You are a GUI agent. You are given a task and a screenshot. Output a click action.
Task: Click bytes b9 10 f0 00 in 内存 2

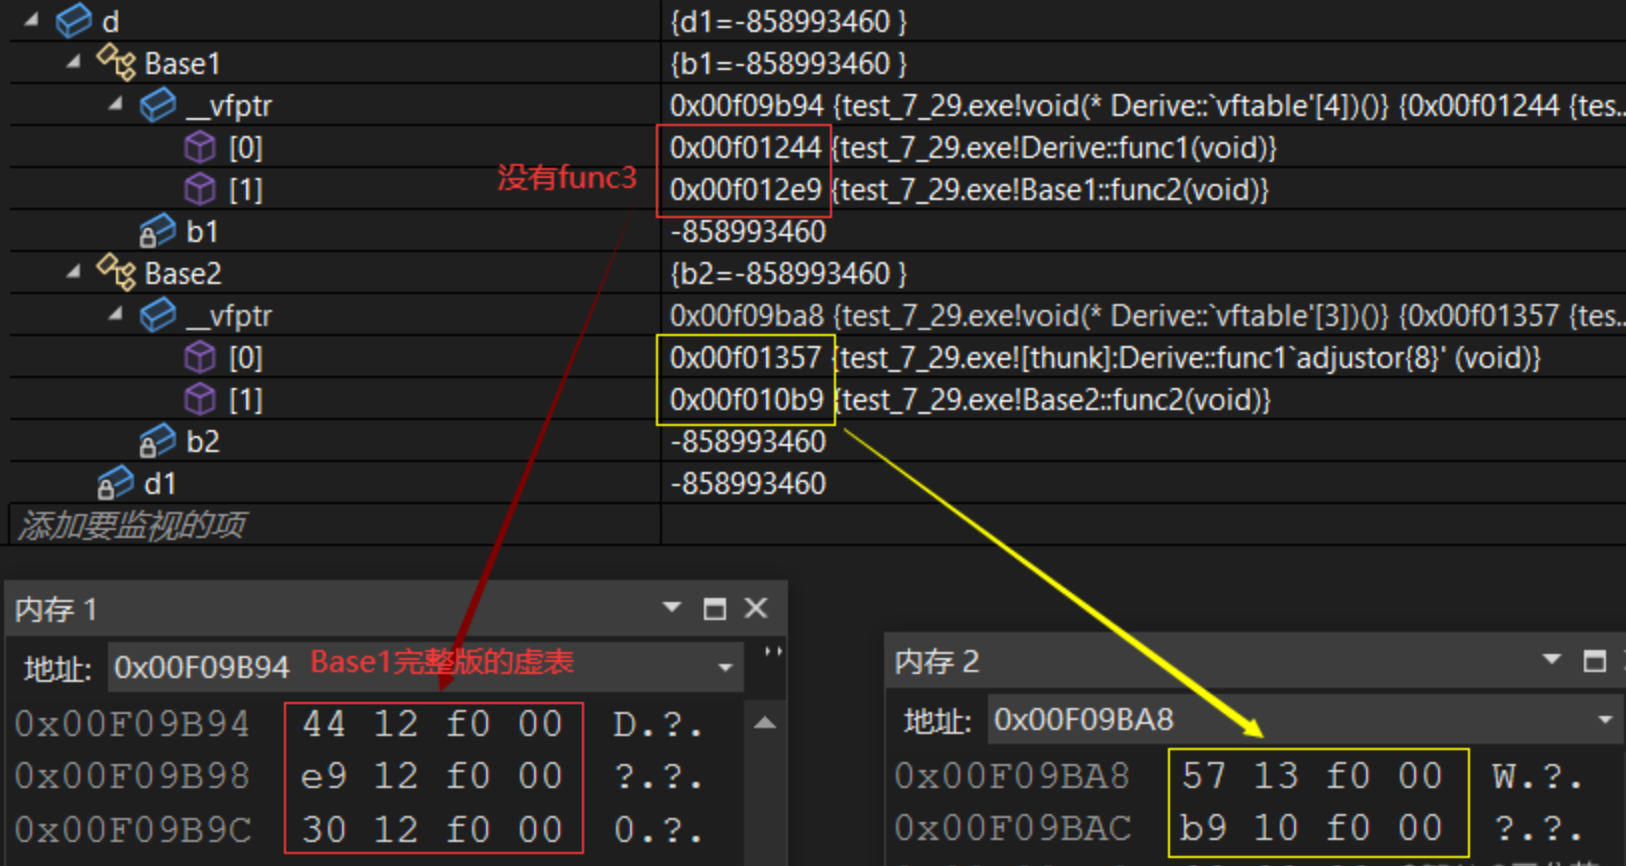(x=1311, y=828)
